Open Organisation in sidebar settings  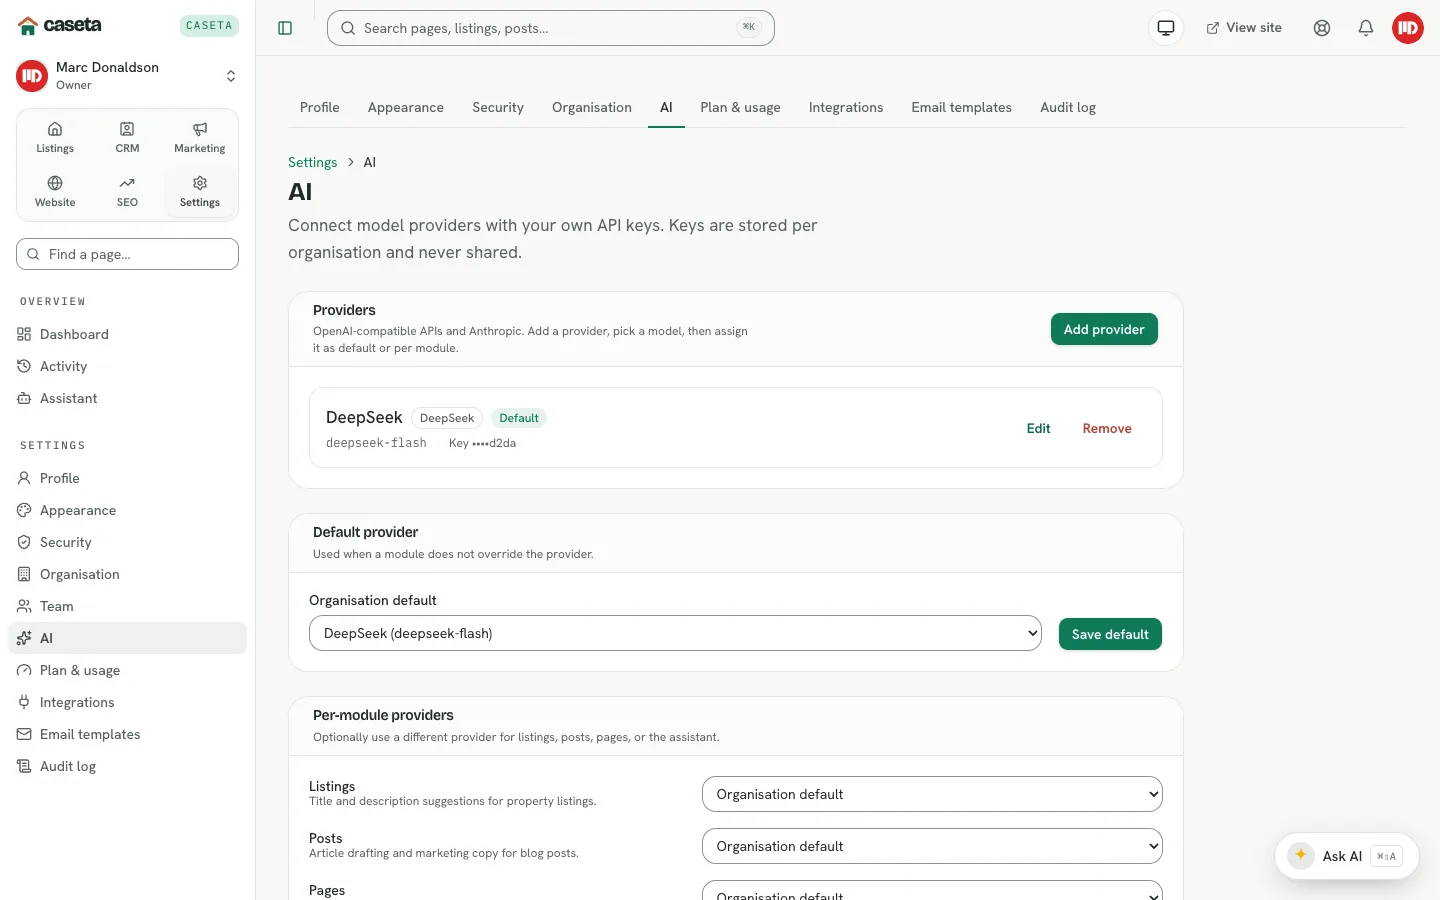(x=127, y=574)
